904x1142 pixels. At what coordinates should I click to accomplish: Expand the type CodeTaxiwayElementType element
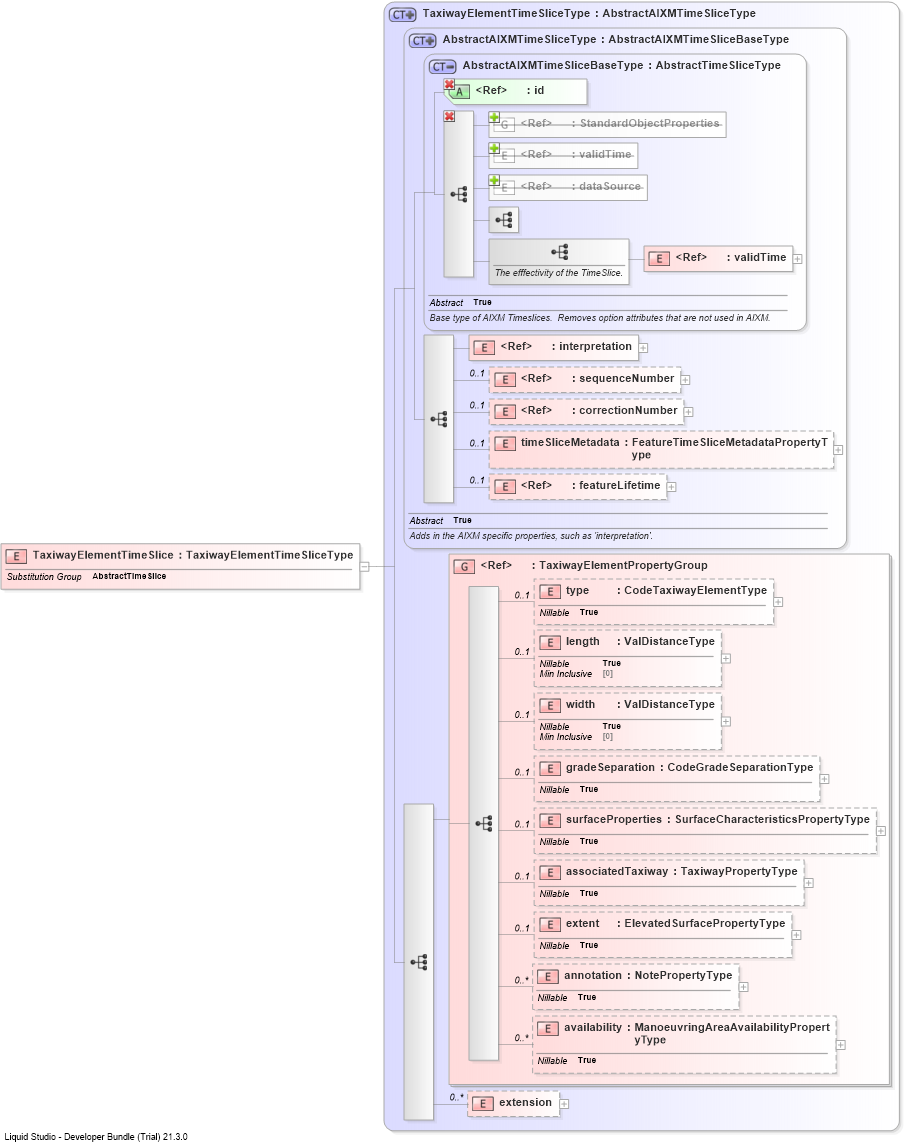778,602
